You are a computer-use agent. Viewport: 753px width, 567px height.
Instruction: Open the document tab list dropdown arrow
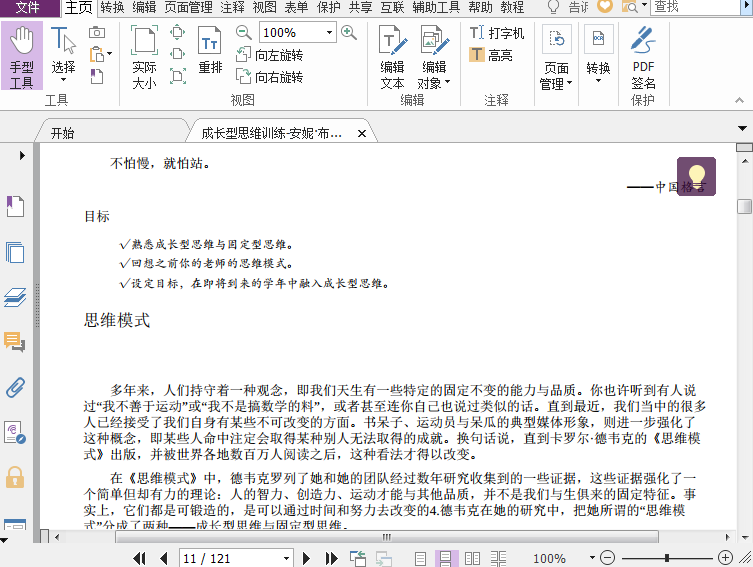pos(742,128)
